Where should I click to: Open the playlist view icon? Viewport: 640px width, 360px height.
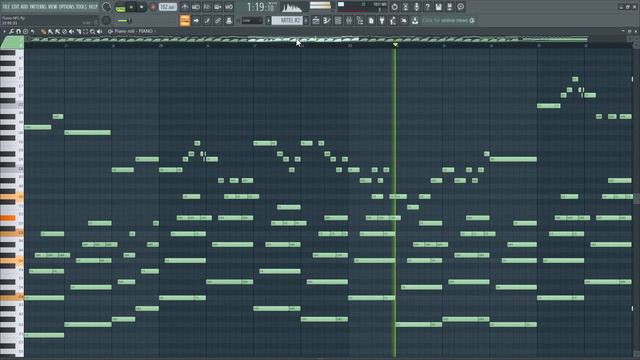(316, 20)
